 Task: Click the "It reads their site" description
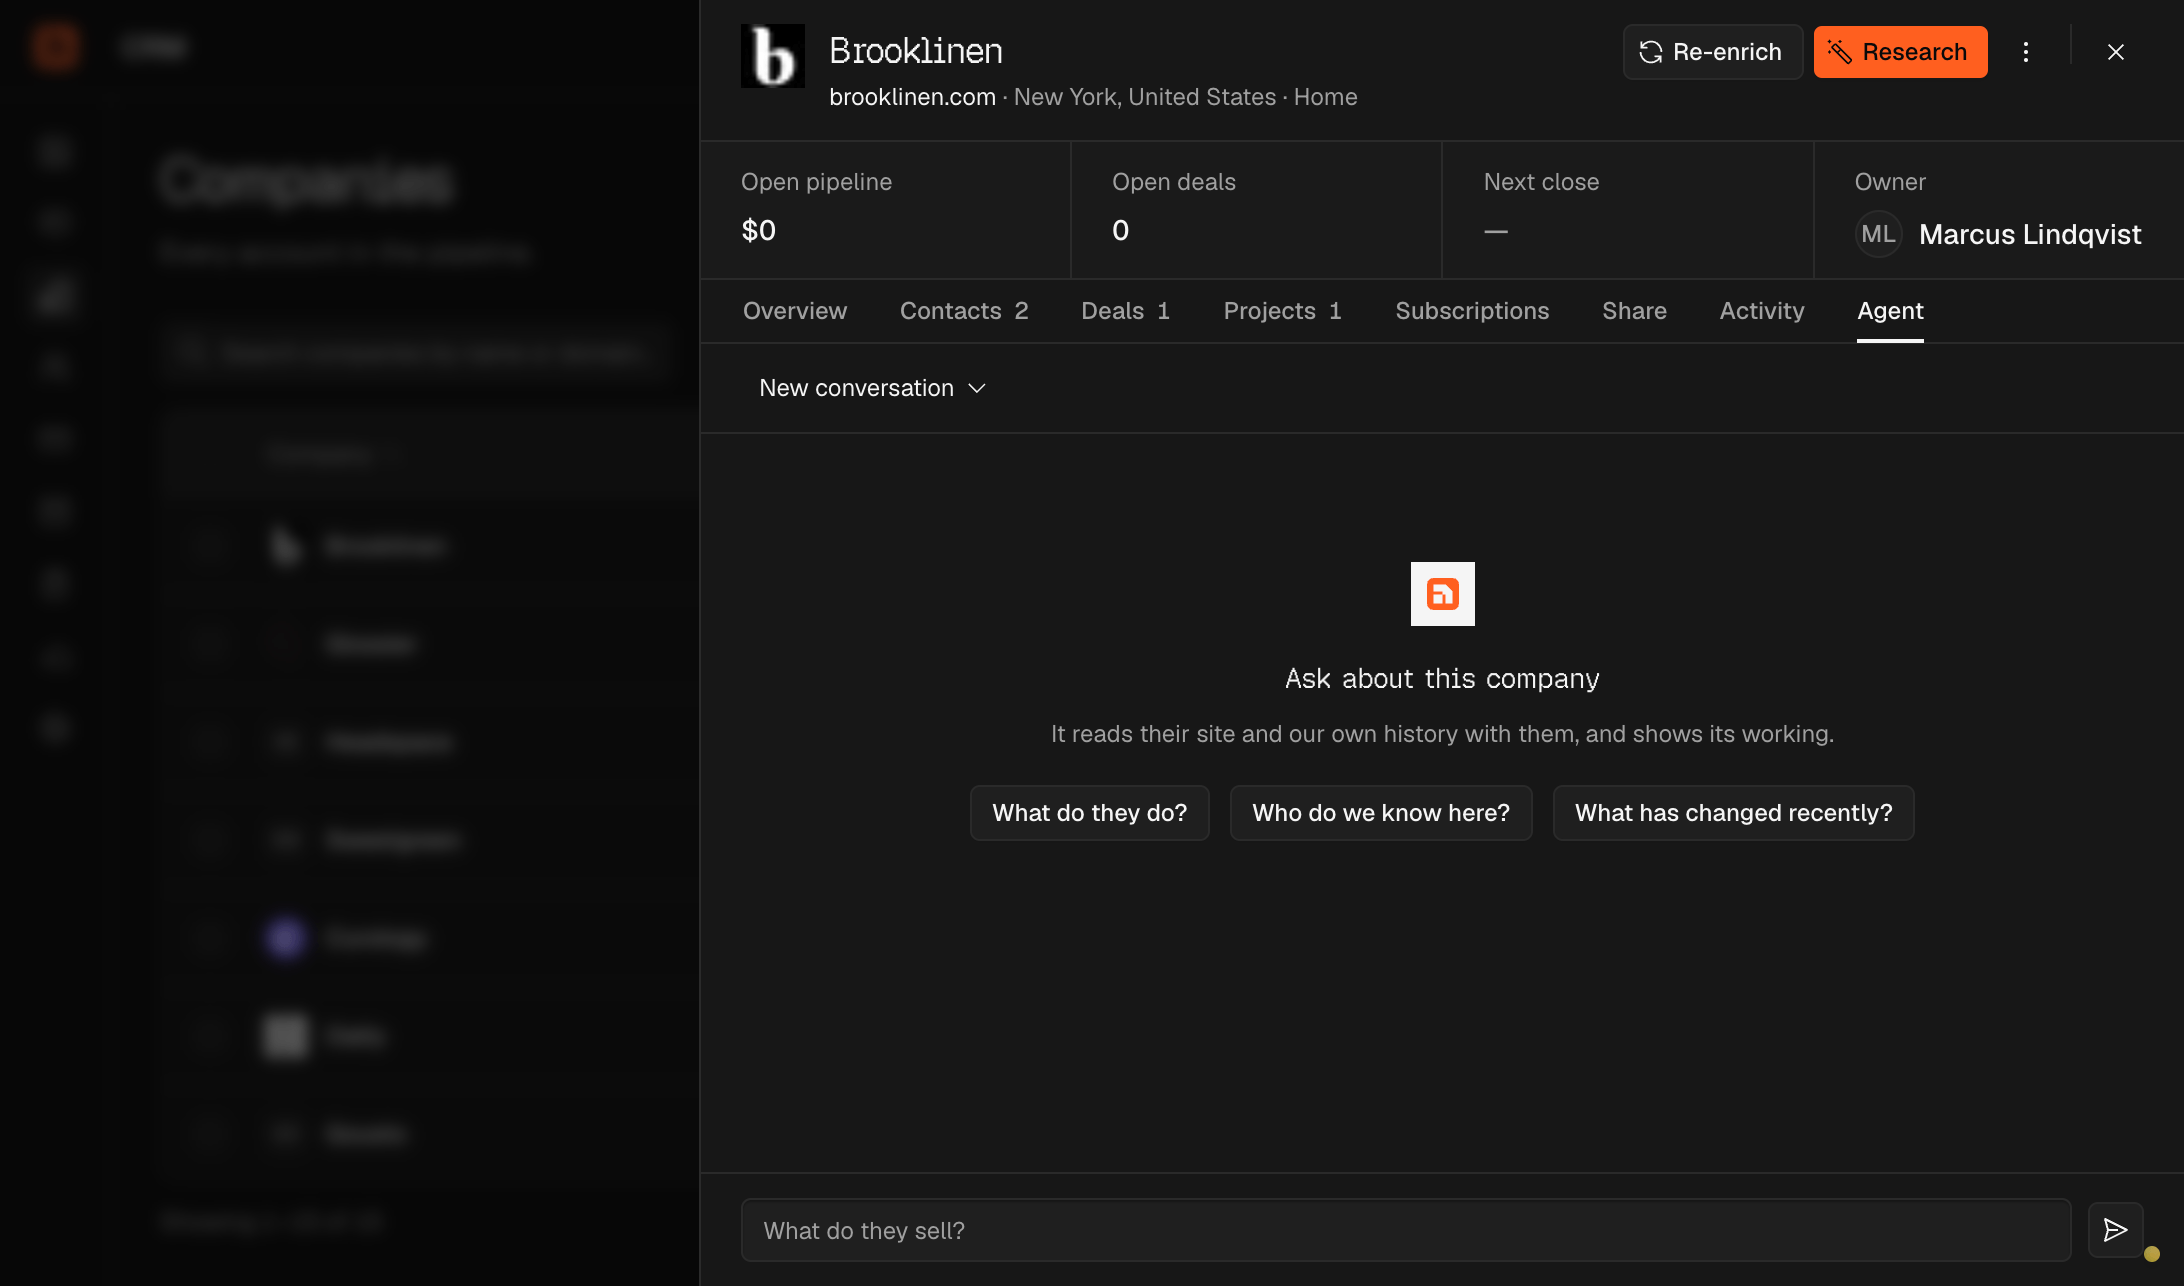tap(1442, 734)
